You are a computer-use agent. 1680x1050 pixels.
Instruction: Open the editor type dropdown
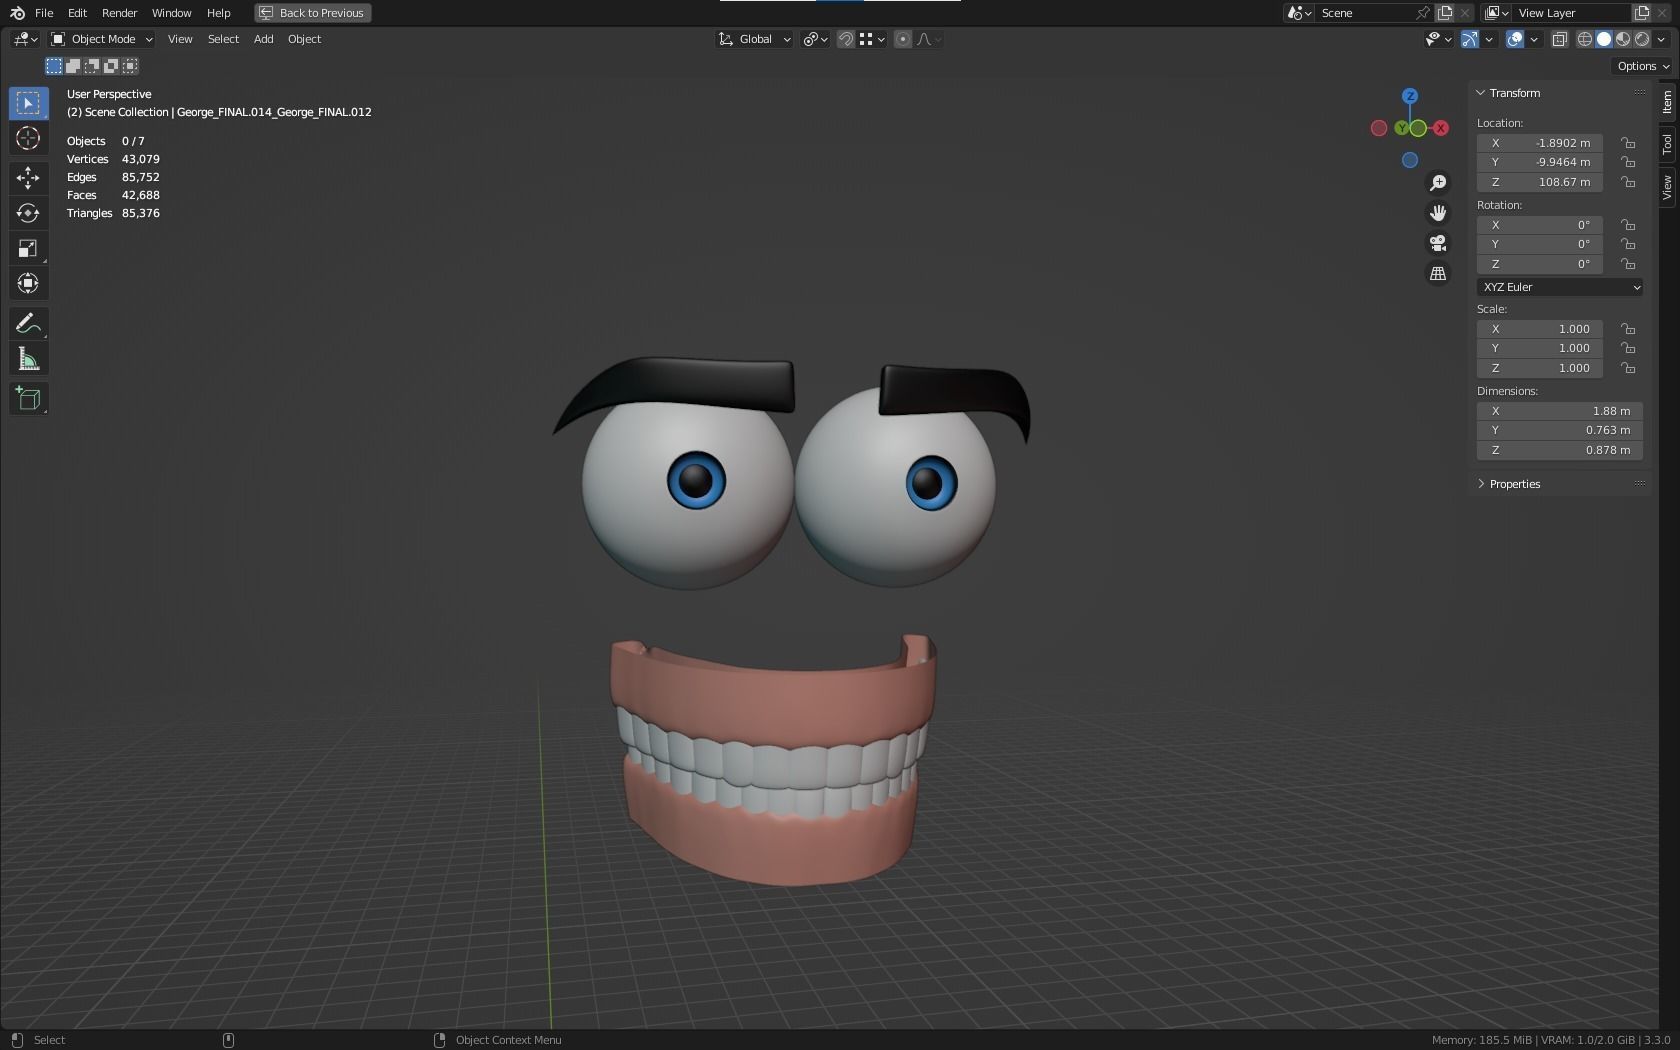click(x=25, y=39)
